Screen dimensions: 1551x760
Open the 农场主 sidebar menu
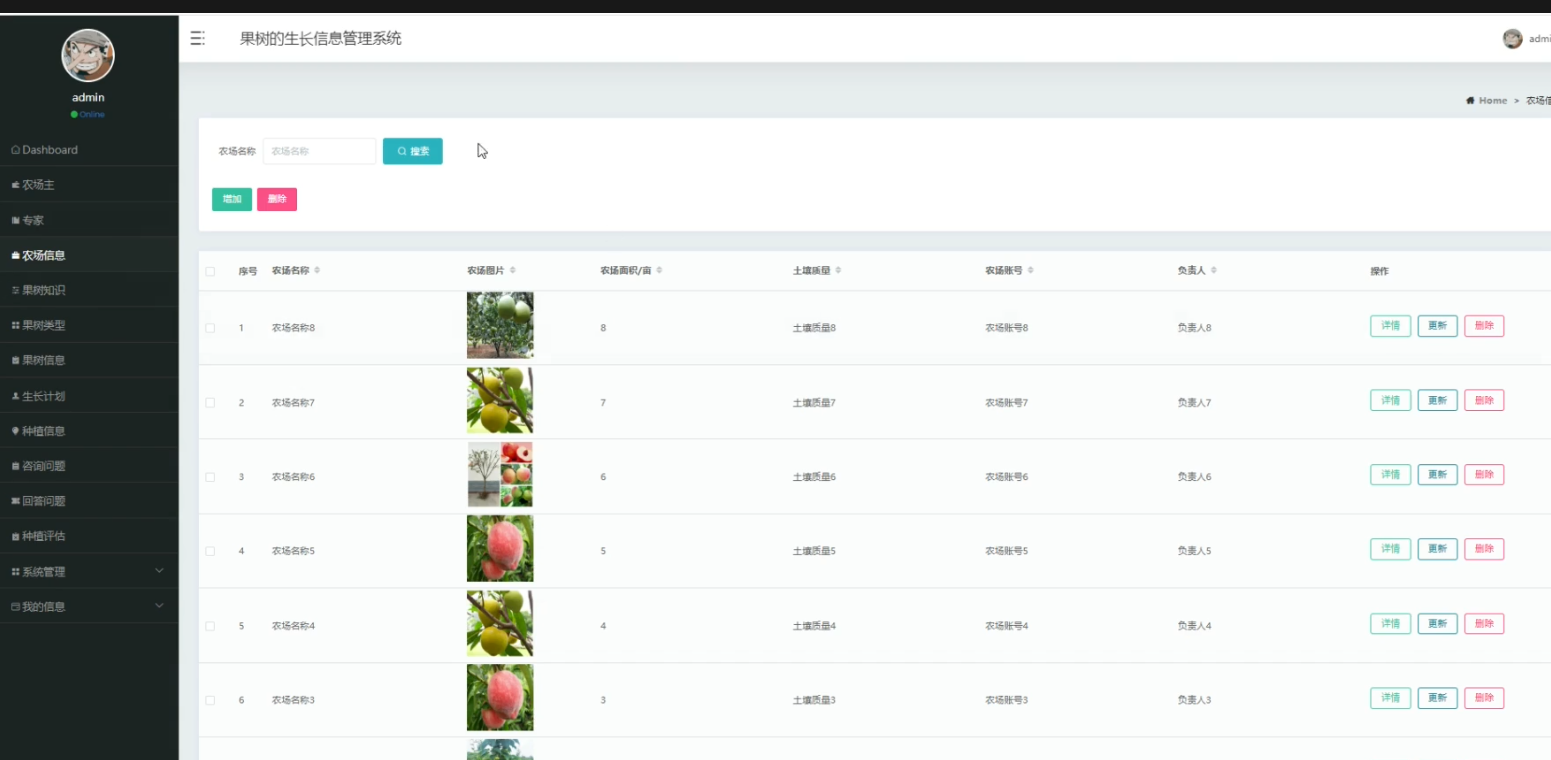point(89,185)
